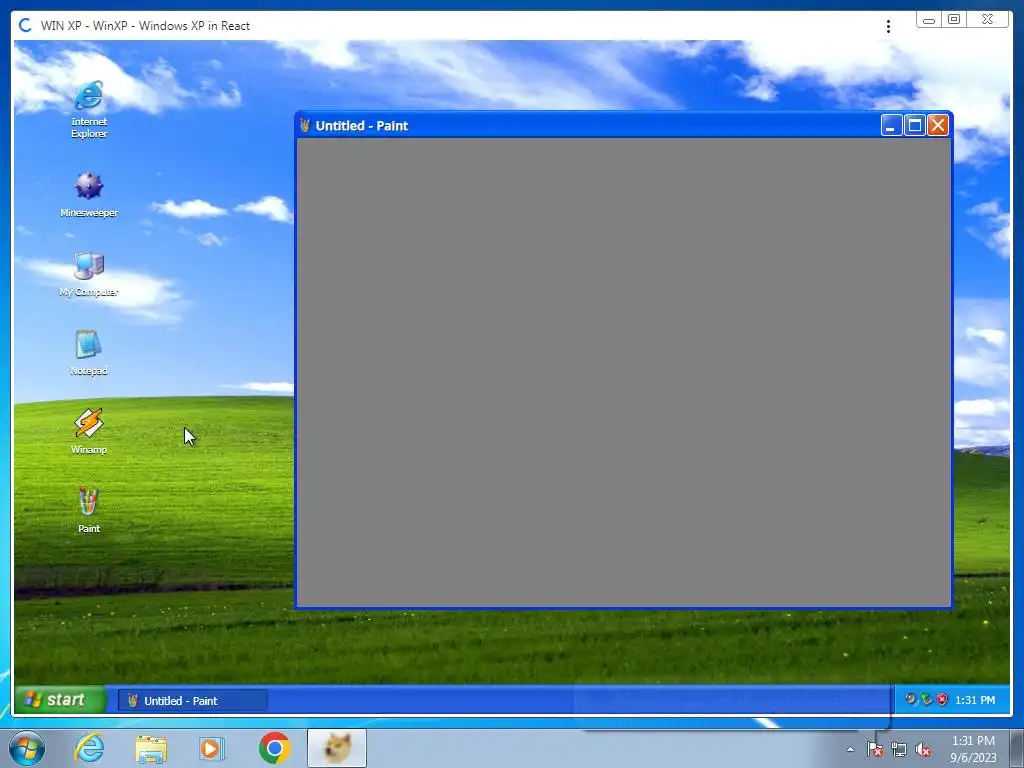The width and height of the screenshot is (1024, 768).
Task: Launch Google Chrome from the Windows 7 taskbar
Action: click(x=274, y=748)
